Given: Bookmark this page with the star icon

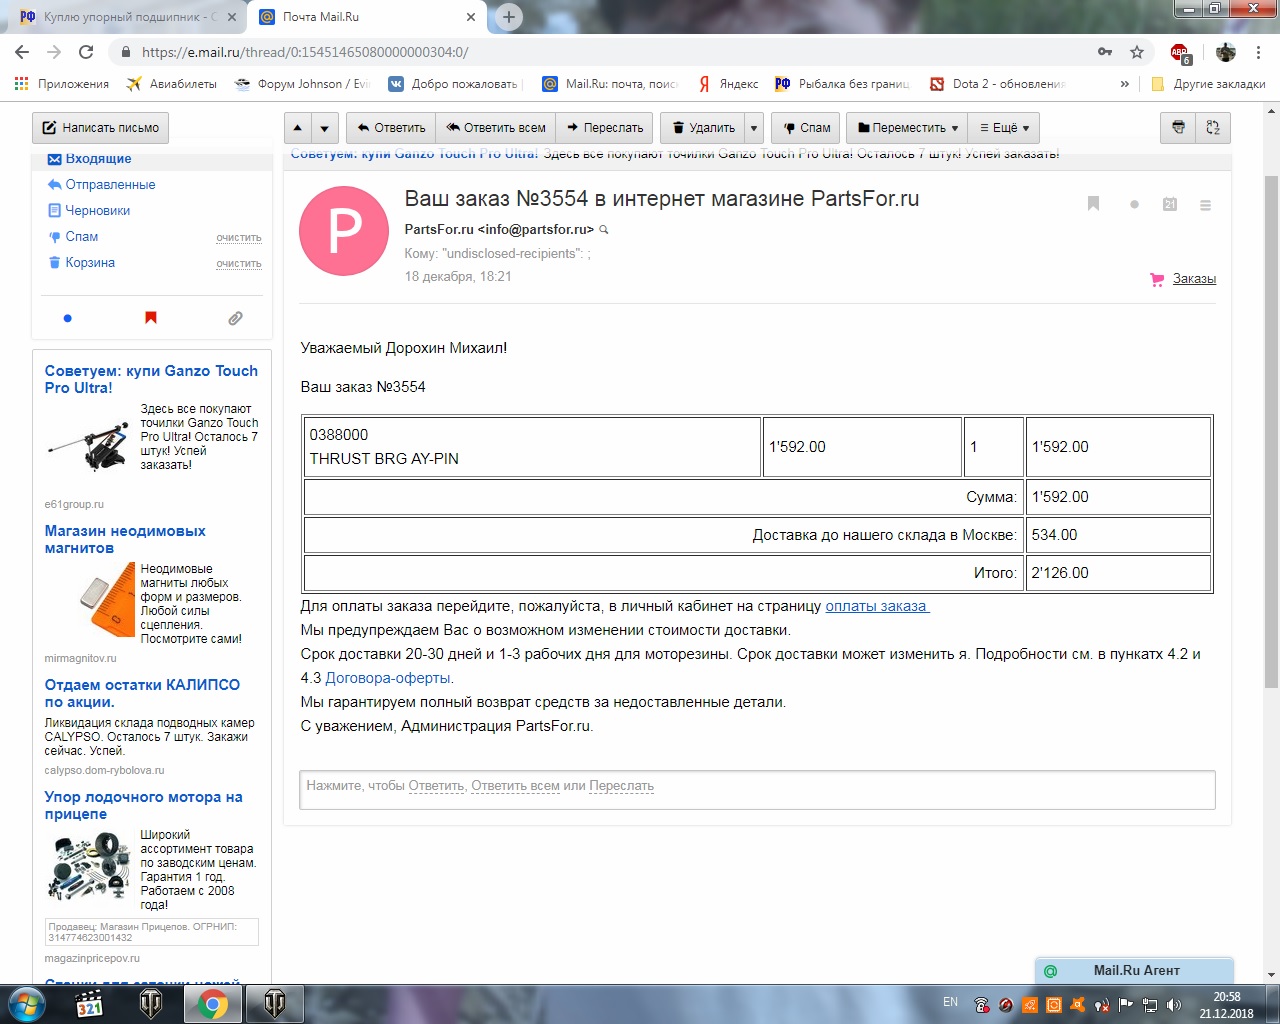Looking at the screenshot, I should (1137, 52).
